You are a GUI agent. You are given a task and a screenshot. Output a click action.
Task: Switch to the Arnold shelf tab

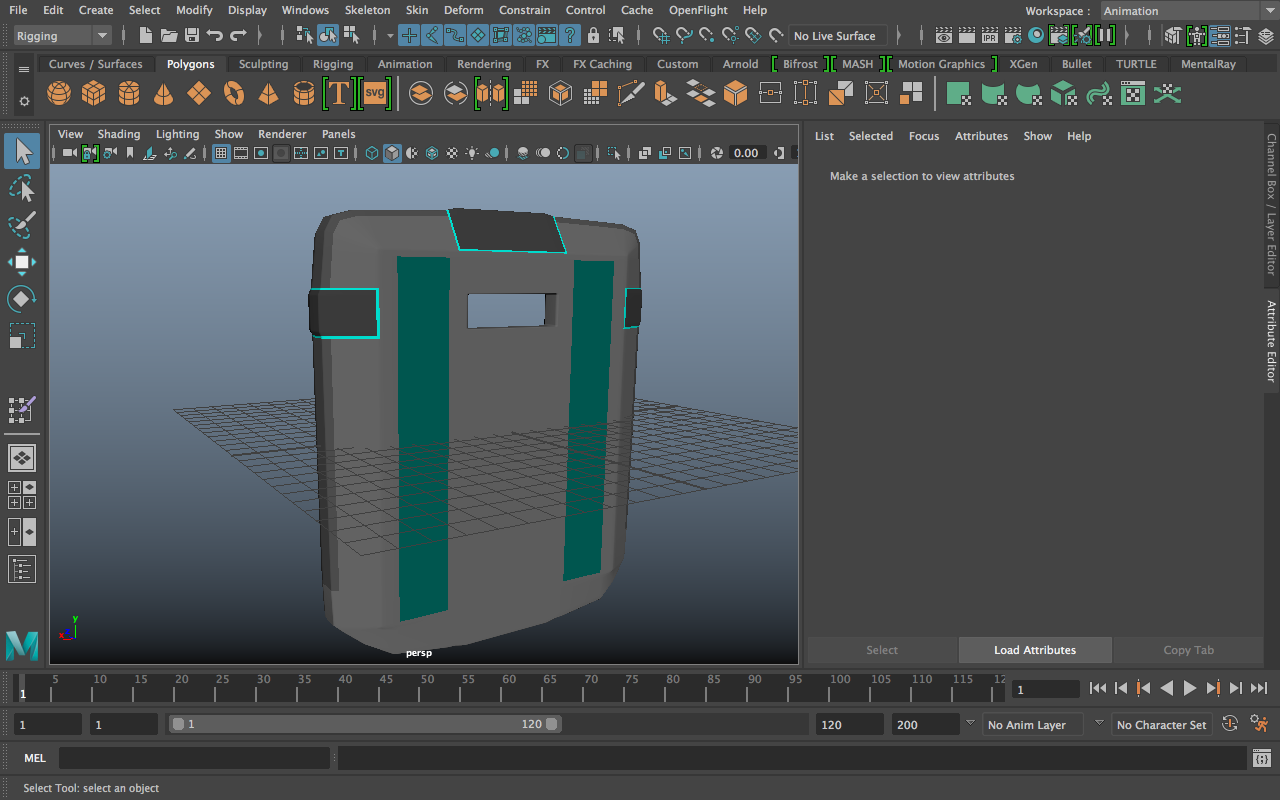point(740,64)
